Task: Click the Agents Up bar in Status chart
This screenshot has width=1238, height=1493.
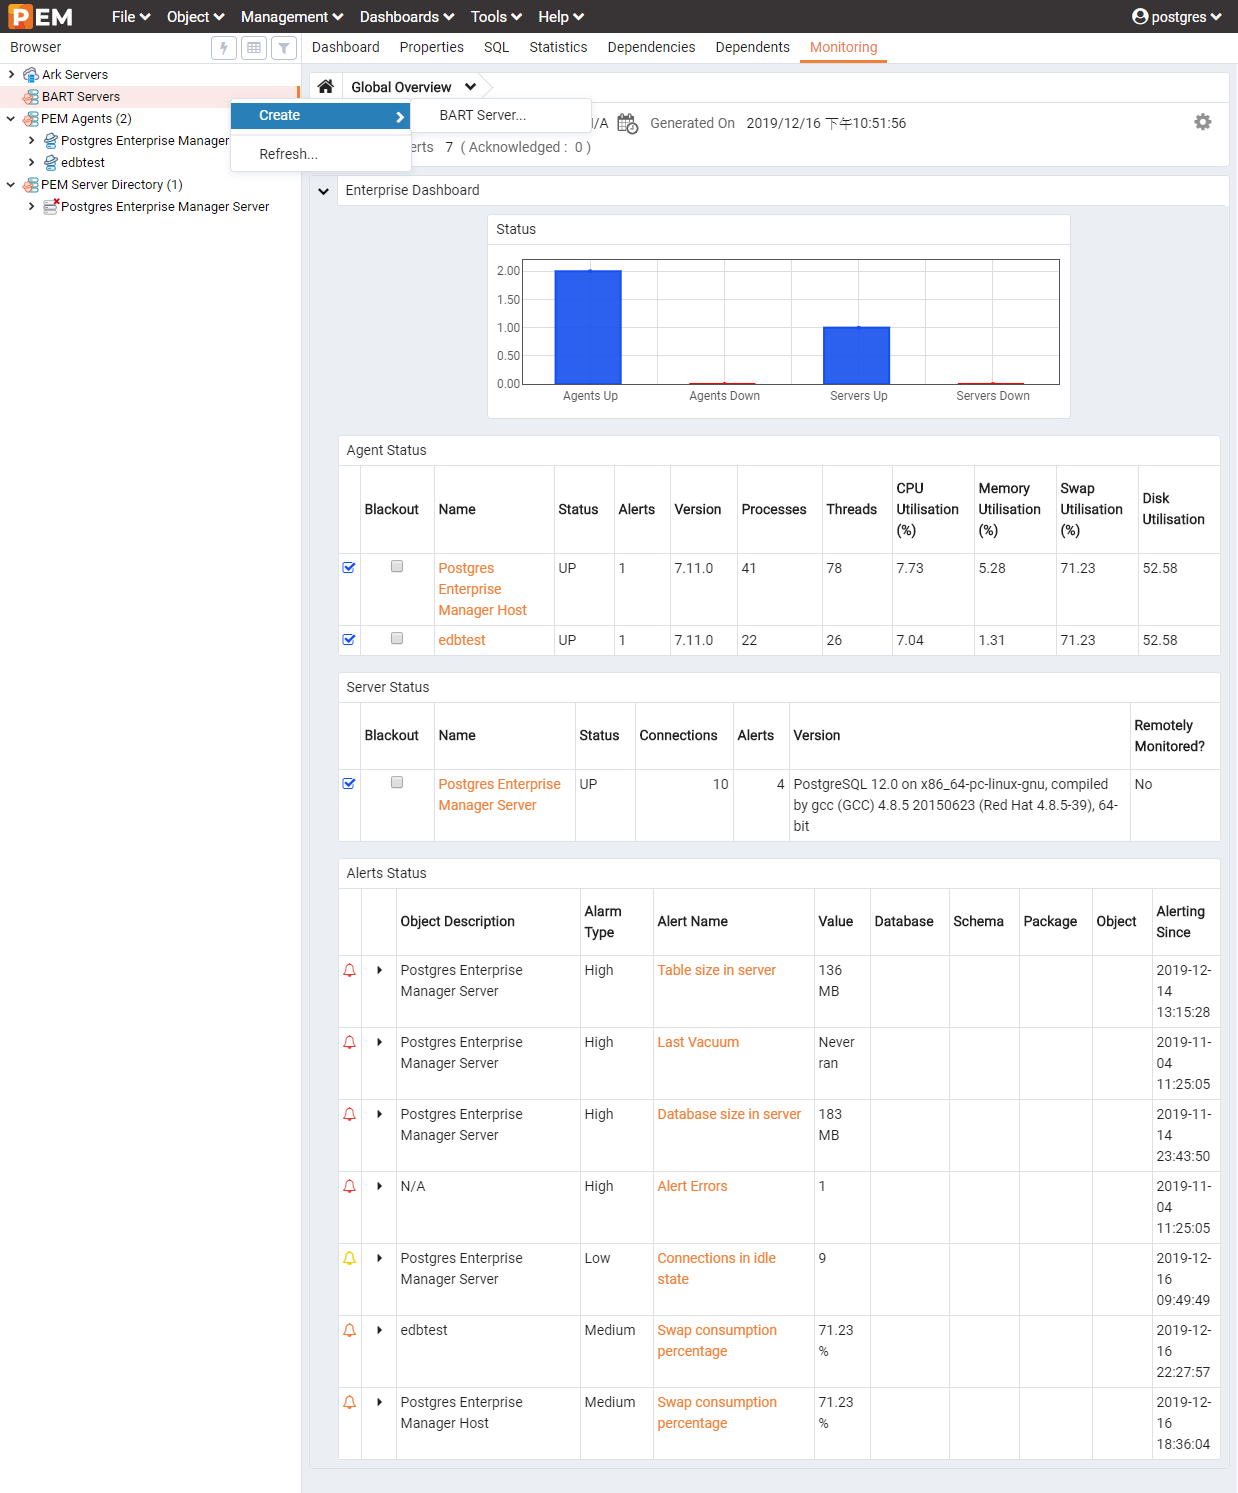Action: click(x=588, y=327)
